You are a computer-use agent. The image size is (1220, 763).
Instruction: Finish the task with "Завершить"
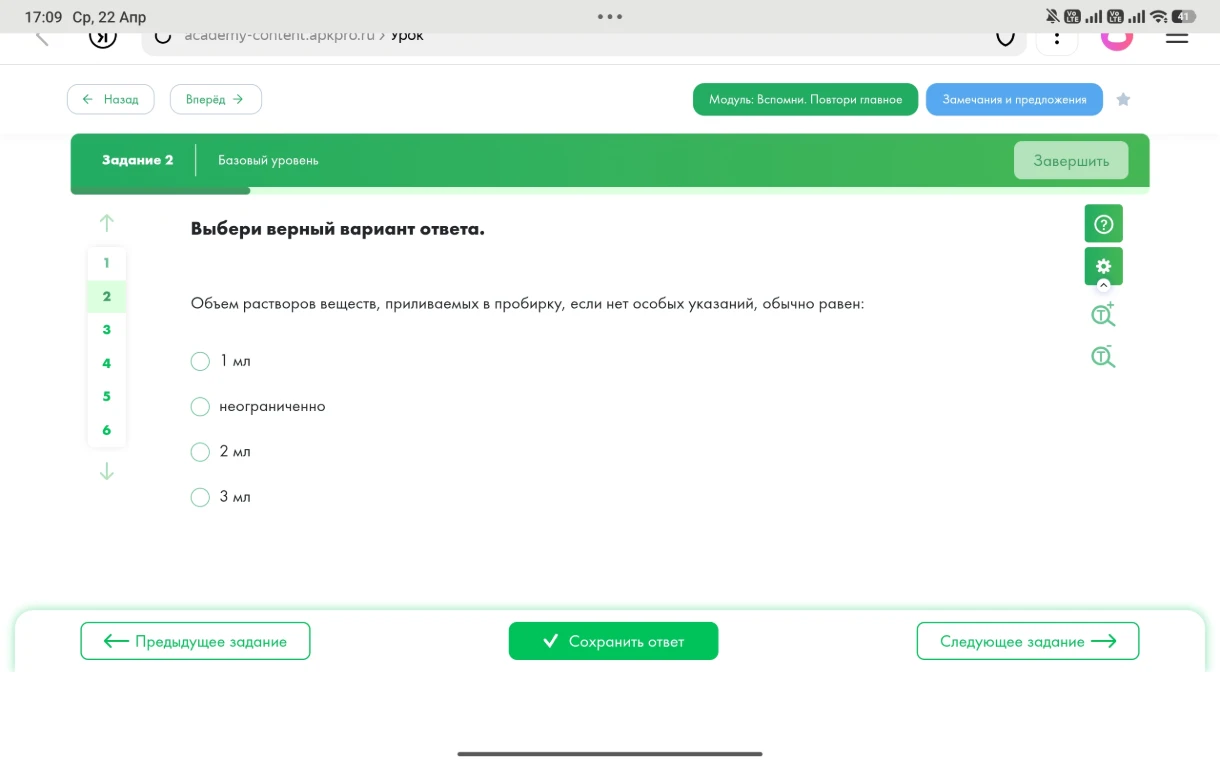click(x=1071, y=161)
